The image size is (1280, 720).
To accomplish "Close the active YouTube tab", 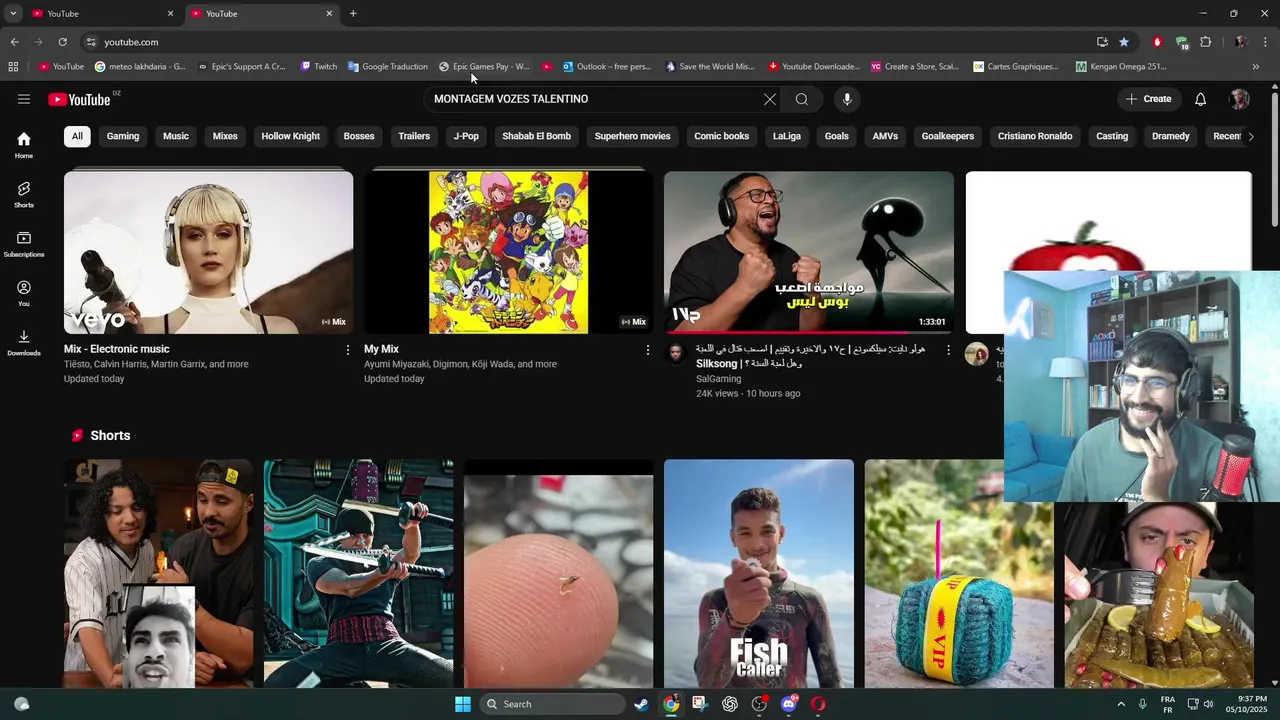I will [329, 13].
